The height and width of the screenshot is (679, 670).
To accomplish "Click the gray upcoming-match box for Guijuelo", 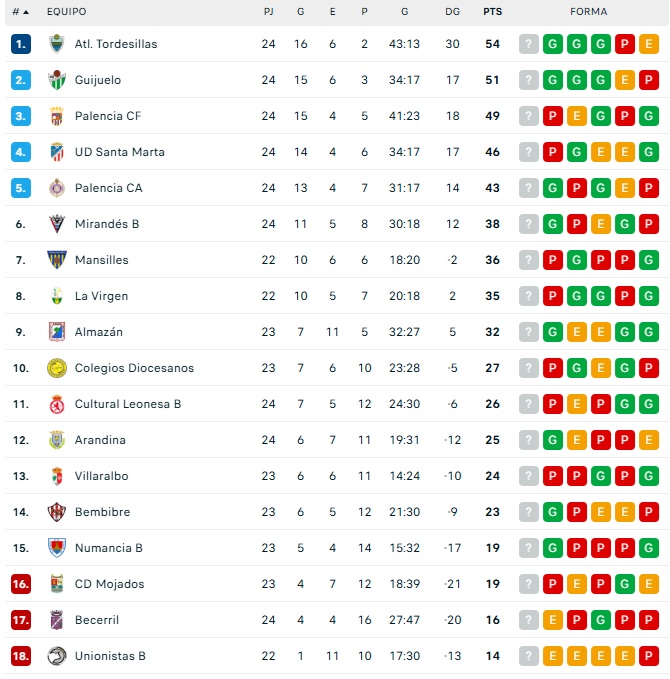I will (529, 80).
